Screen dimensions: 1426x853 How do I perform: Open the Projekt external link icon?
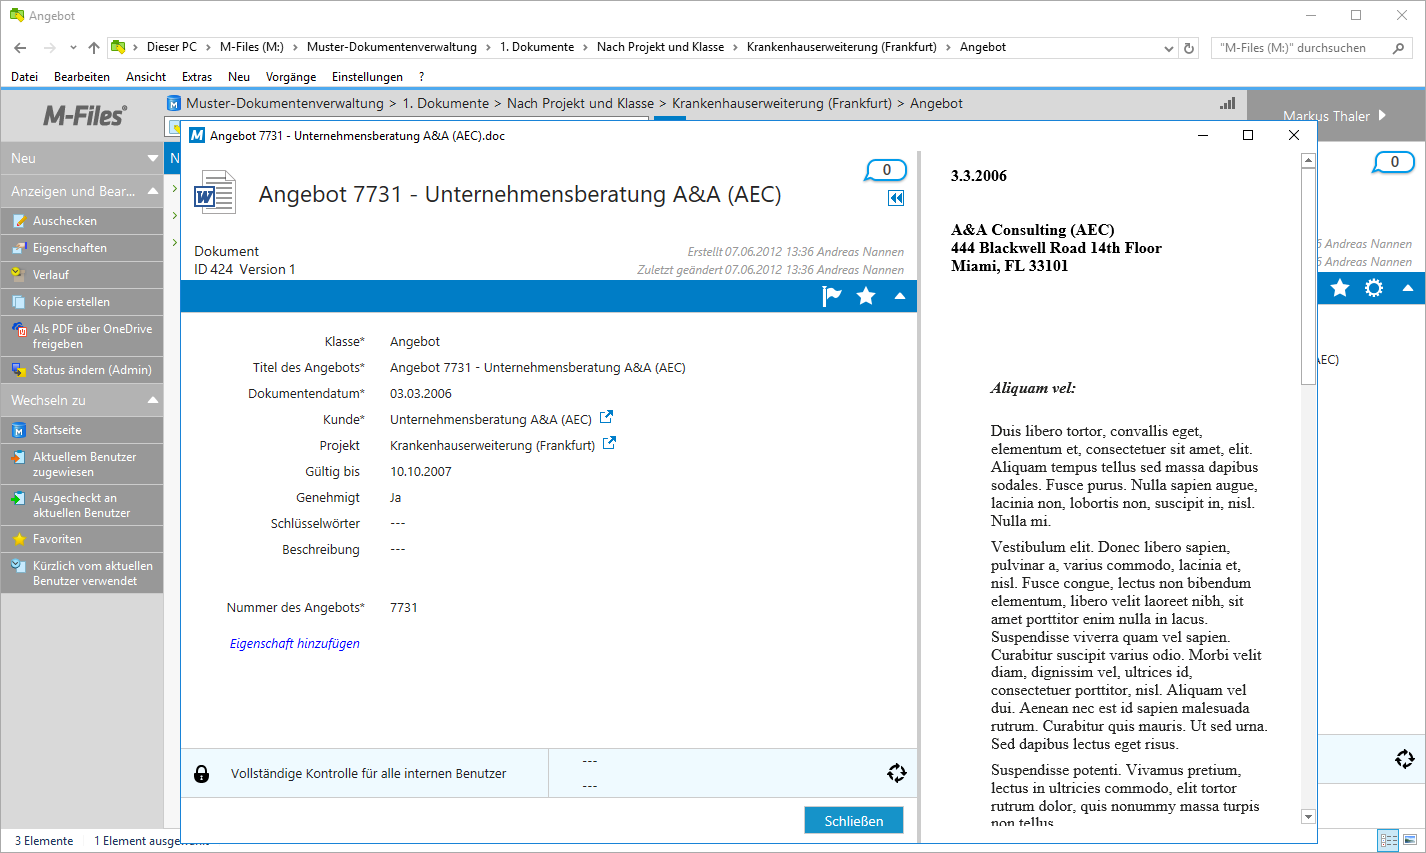(x=609, y=444)
